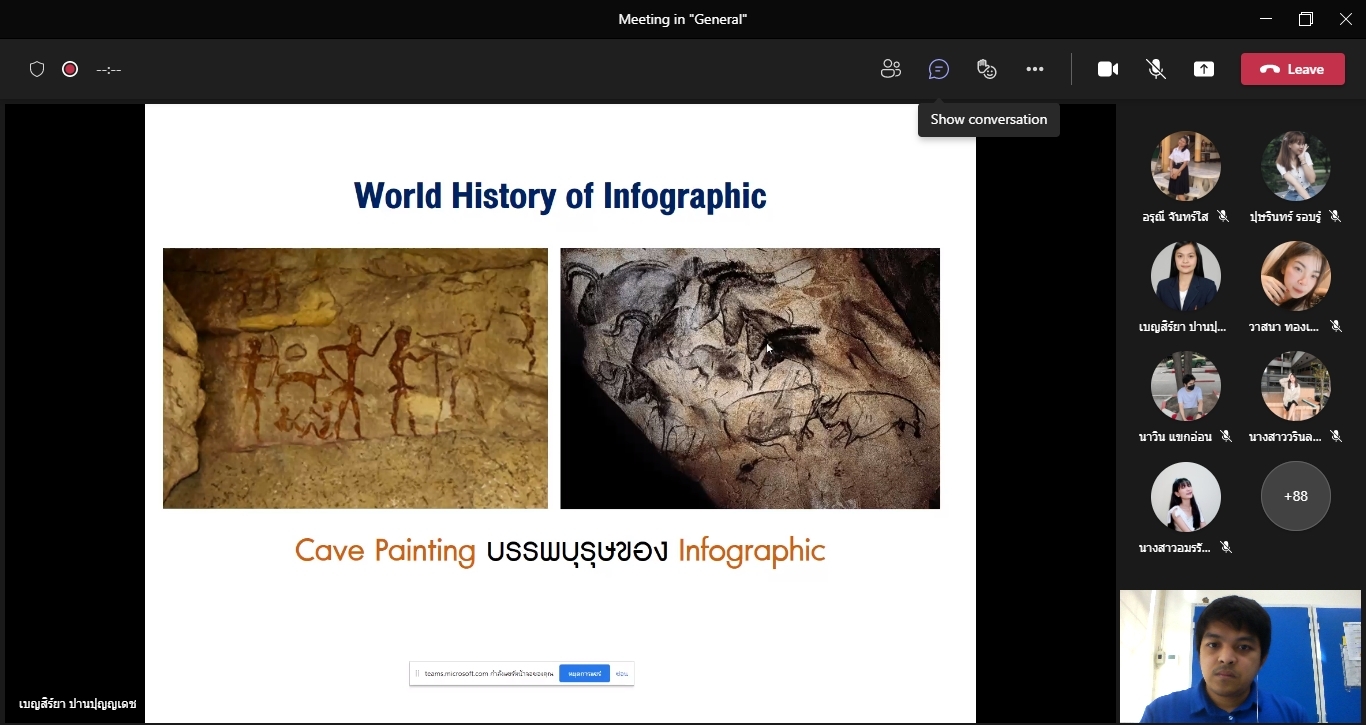1366x725 pixels.
Task: Select participant อรุณี จันทร์ใส avatar
Action: [1186, 166]
